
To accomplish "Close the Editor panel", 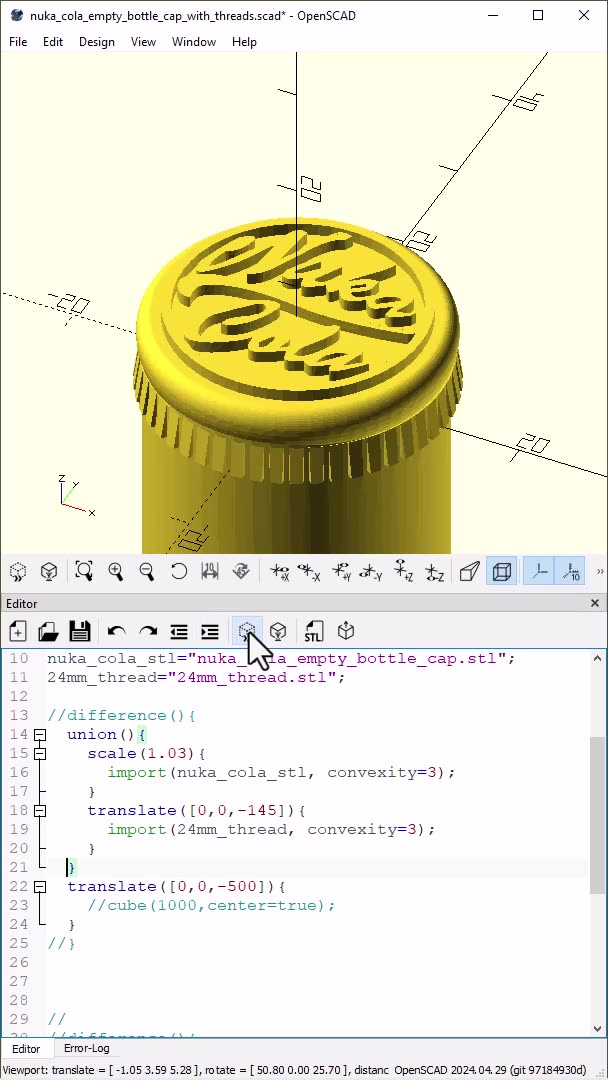I will pos(595,603).
